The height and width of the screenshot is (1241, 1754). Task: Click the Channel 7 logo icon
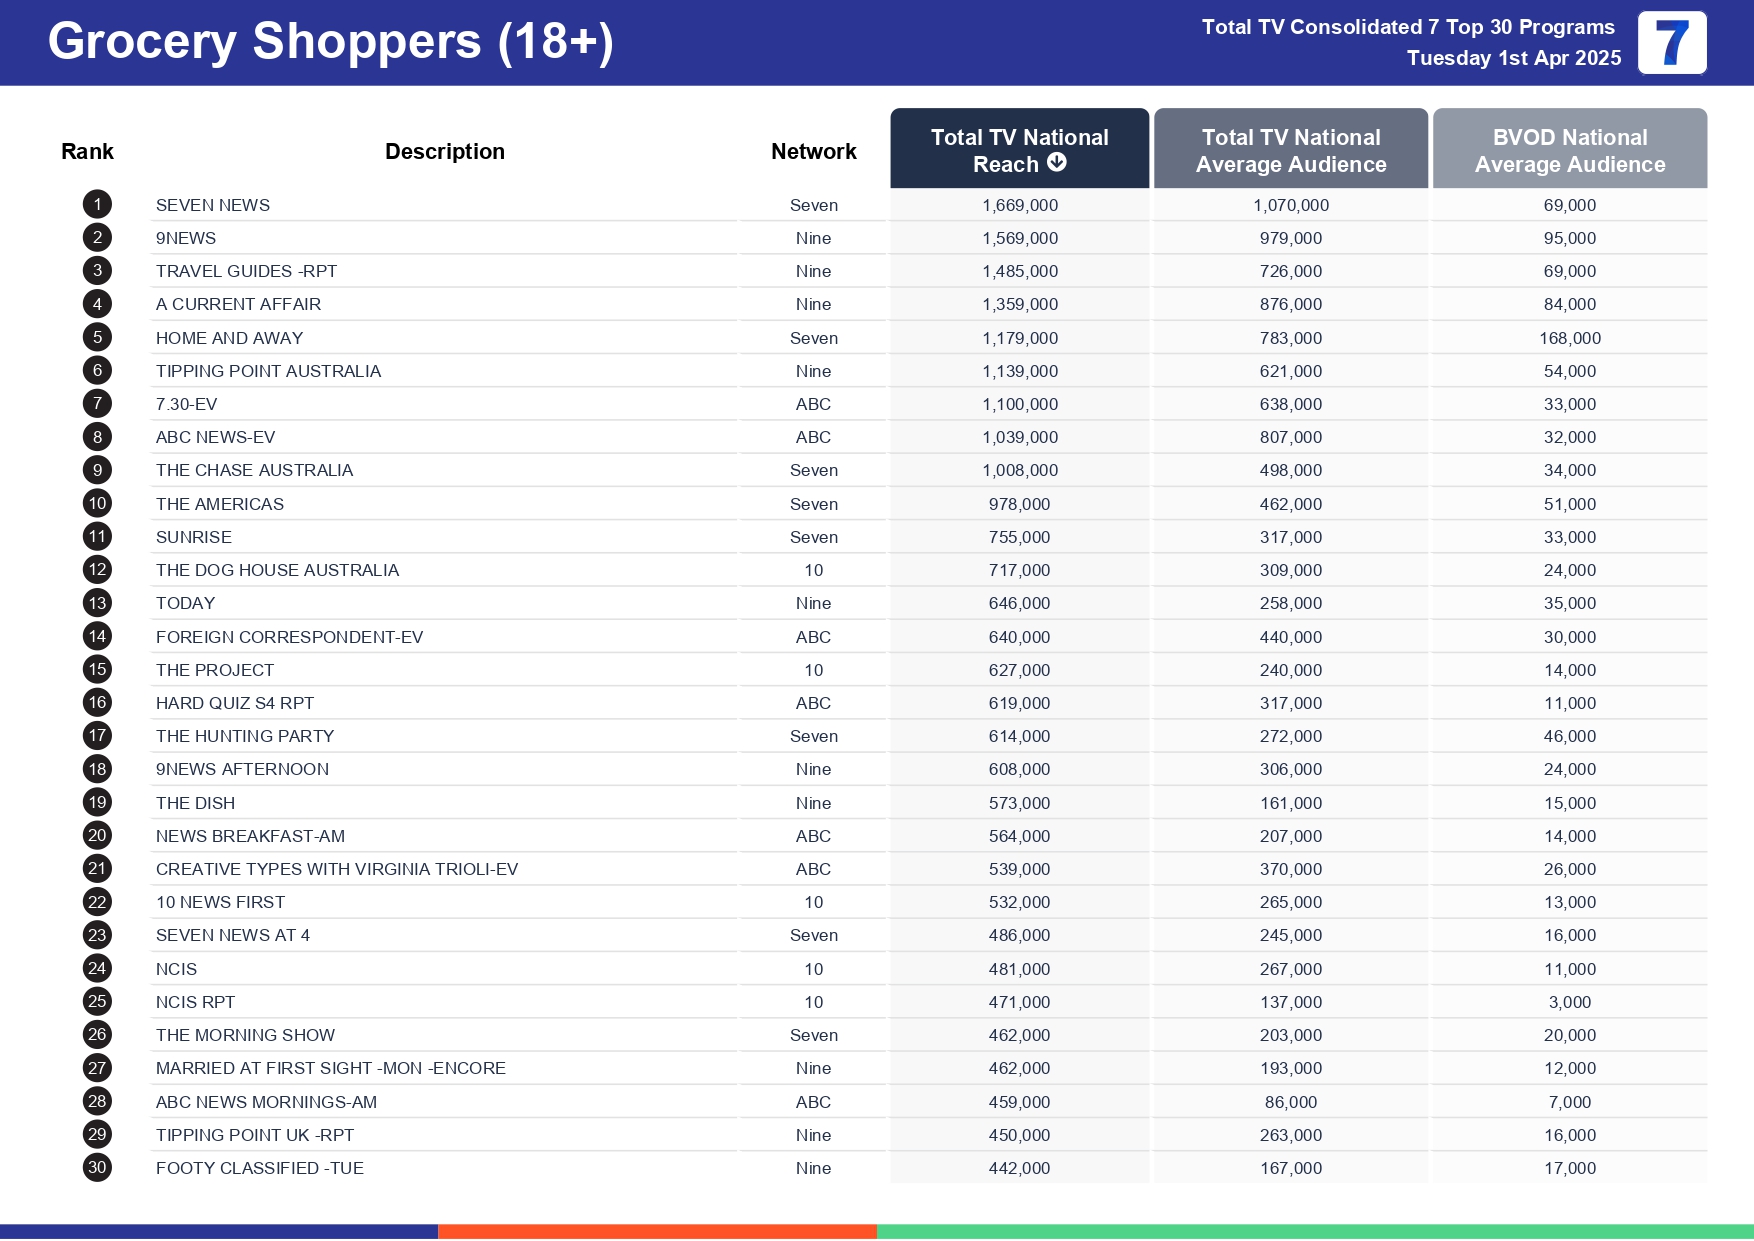coord(1671,43)
